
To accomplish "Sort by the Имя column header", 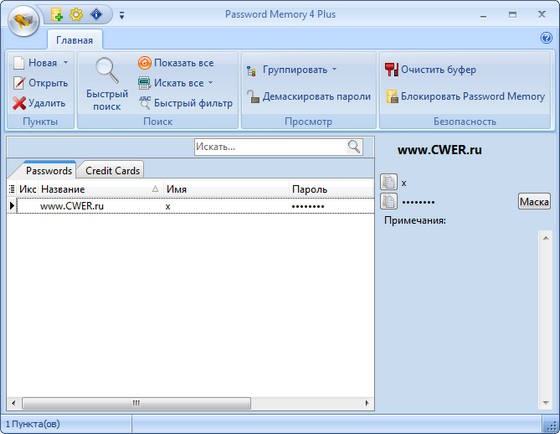I will point(227,189).
